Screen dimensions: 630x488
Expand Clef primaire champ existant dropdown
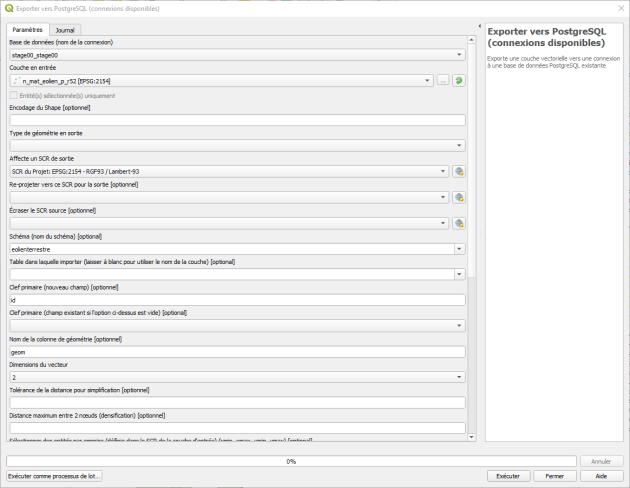click(237, 326)
